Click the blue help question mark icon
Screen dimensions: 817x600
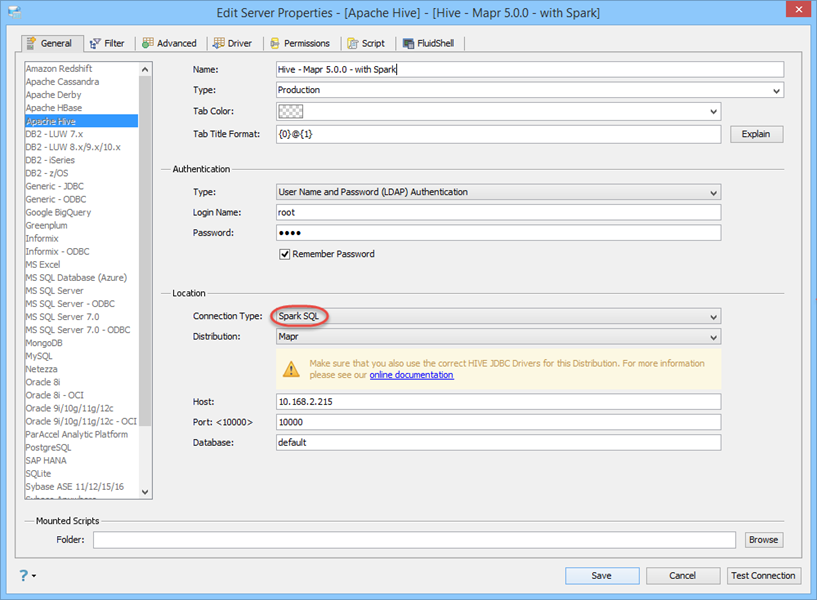pyautogui.click(x=23, y=576)
